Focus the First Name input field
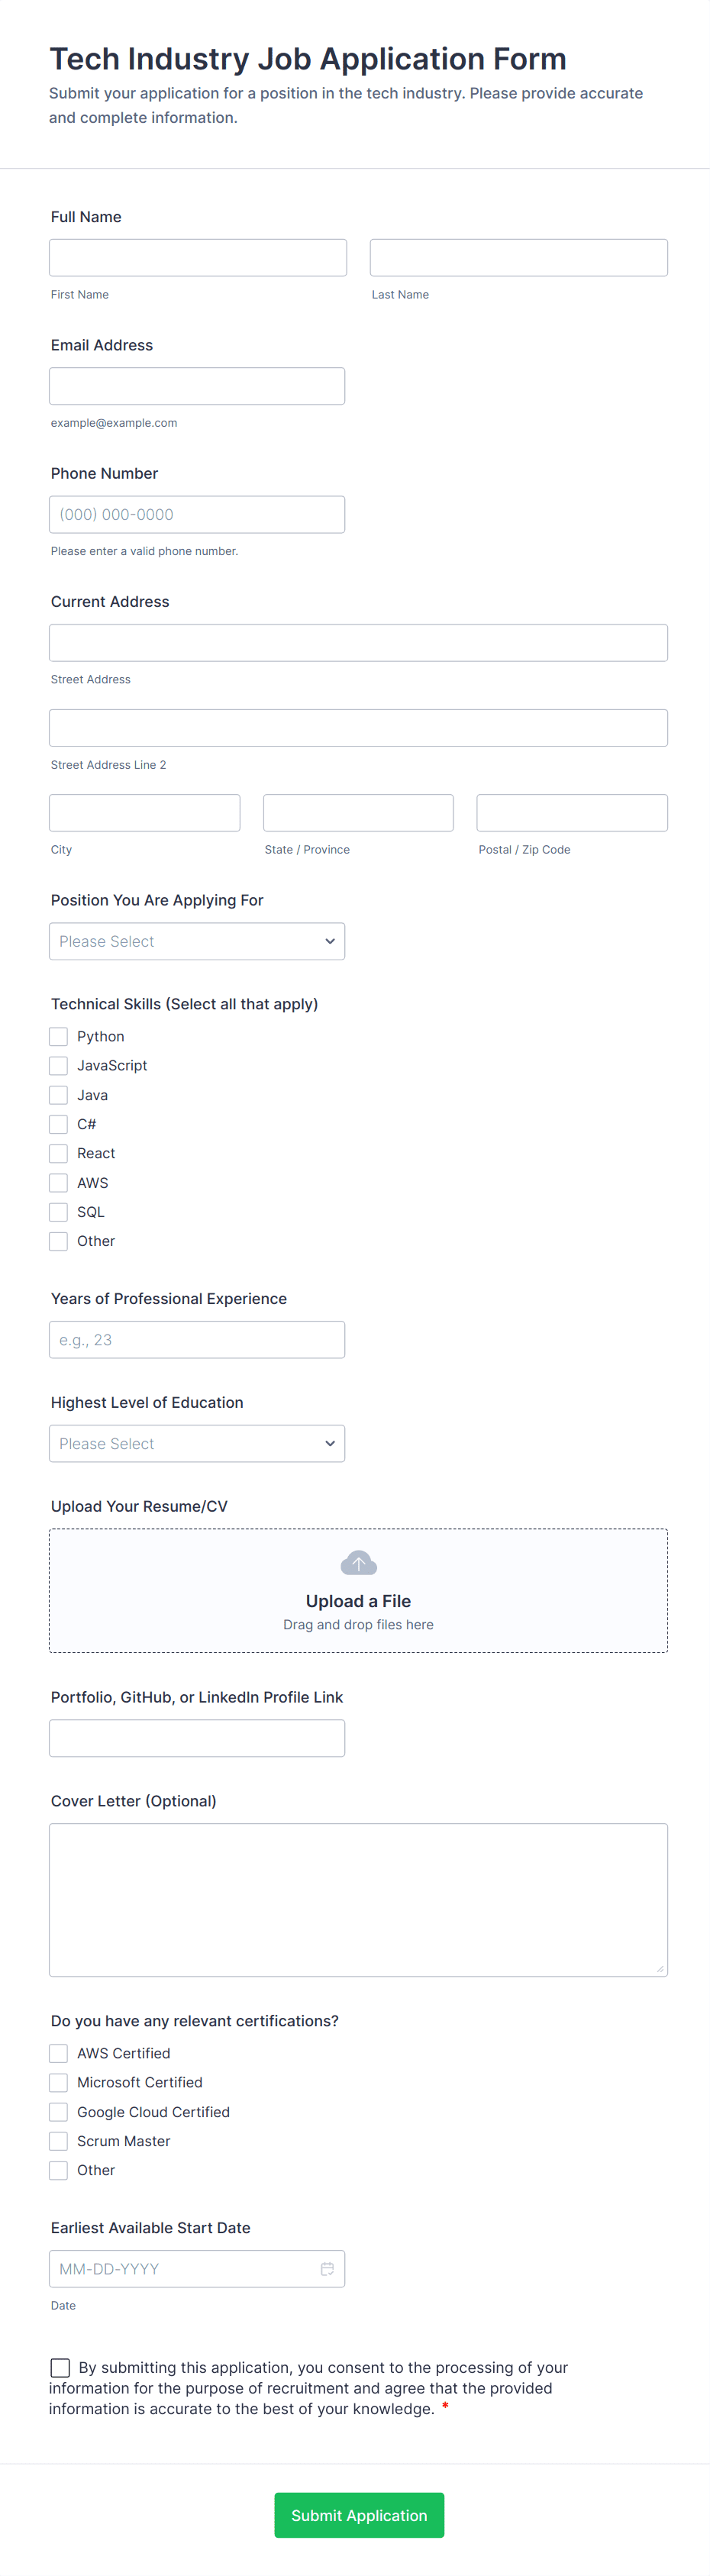 pyautogui.click(x=198, y=257)
